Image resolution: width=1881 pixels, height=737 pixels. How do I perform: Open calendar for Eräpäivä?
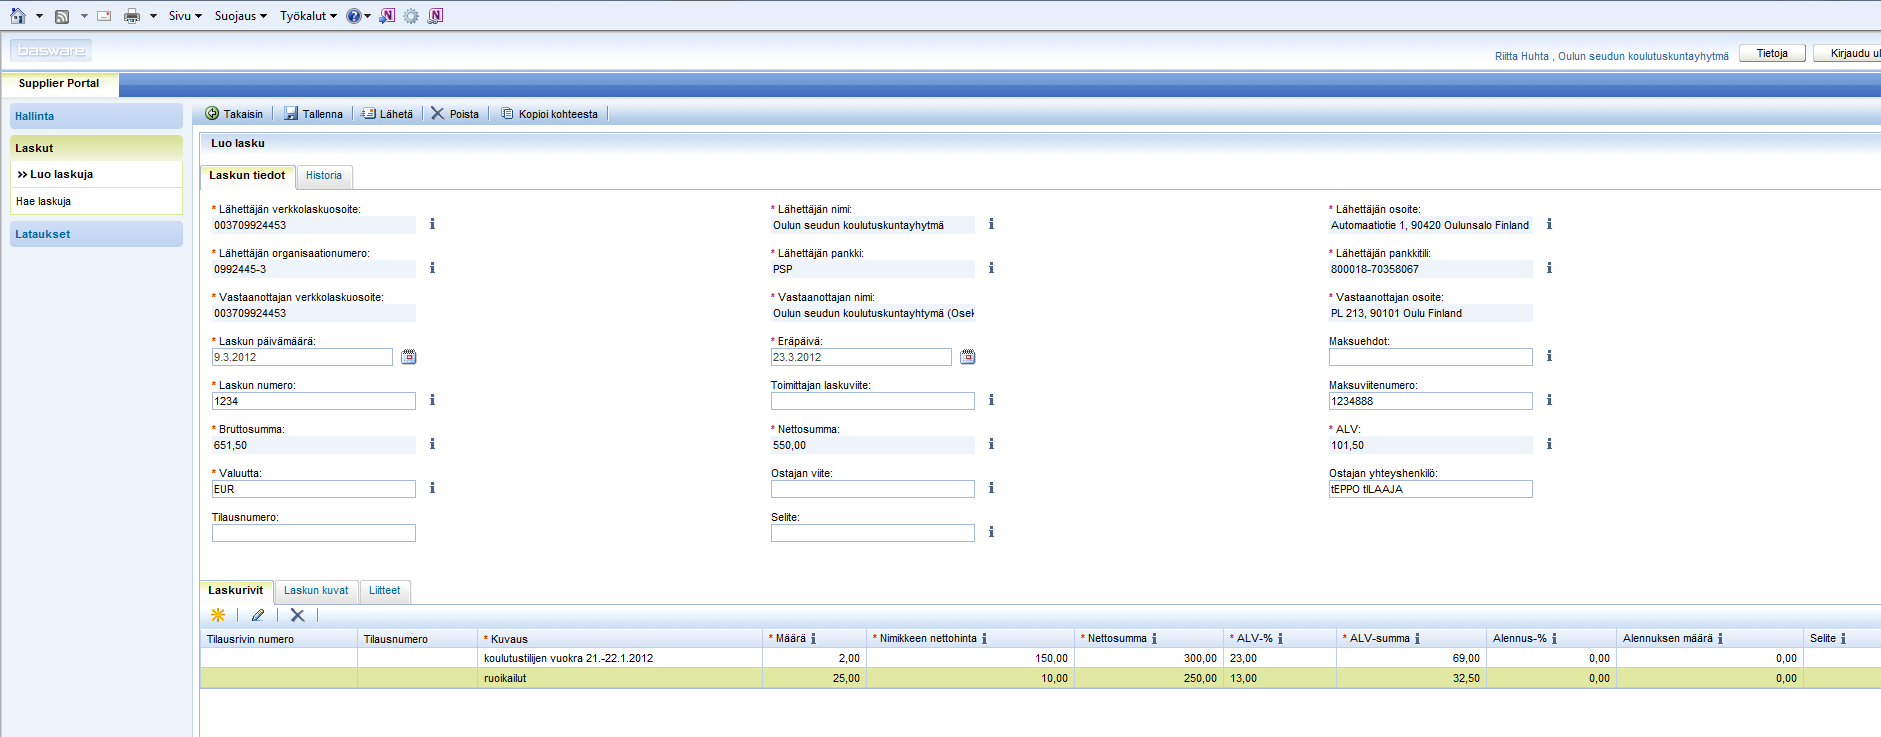pyautogui.click(x=968, y=357)
